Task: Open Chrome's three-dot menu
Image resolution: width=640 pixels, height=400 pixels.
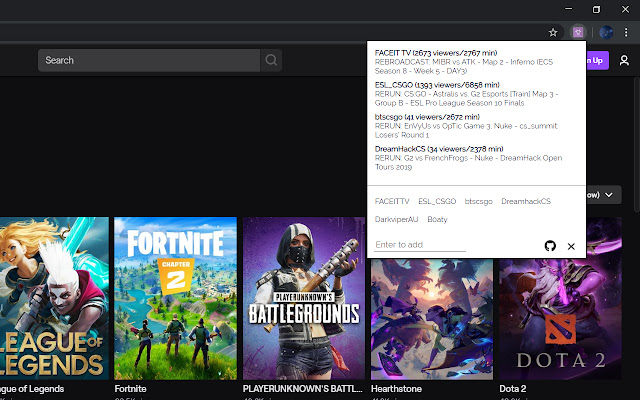Action: tap(626, 32)
